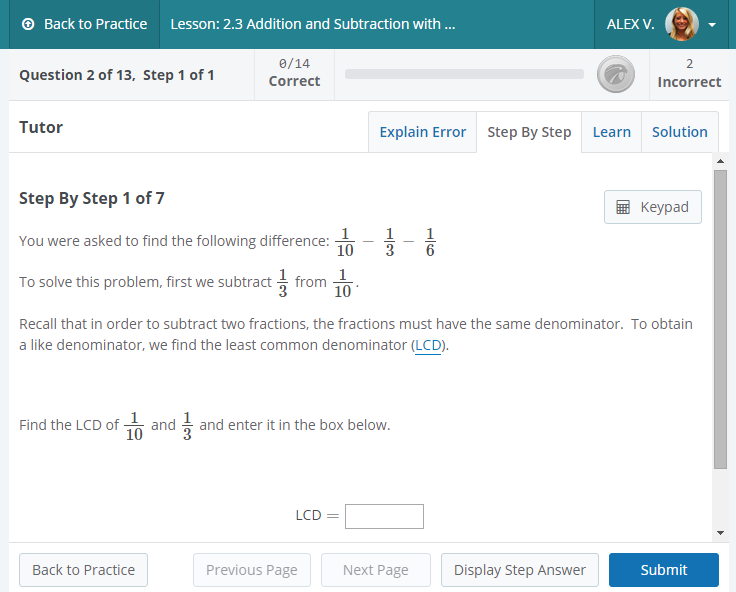Click the scrollbar down arrow
This screenshot has width=736, height=592.
tap(720, 533)
